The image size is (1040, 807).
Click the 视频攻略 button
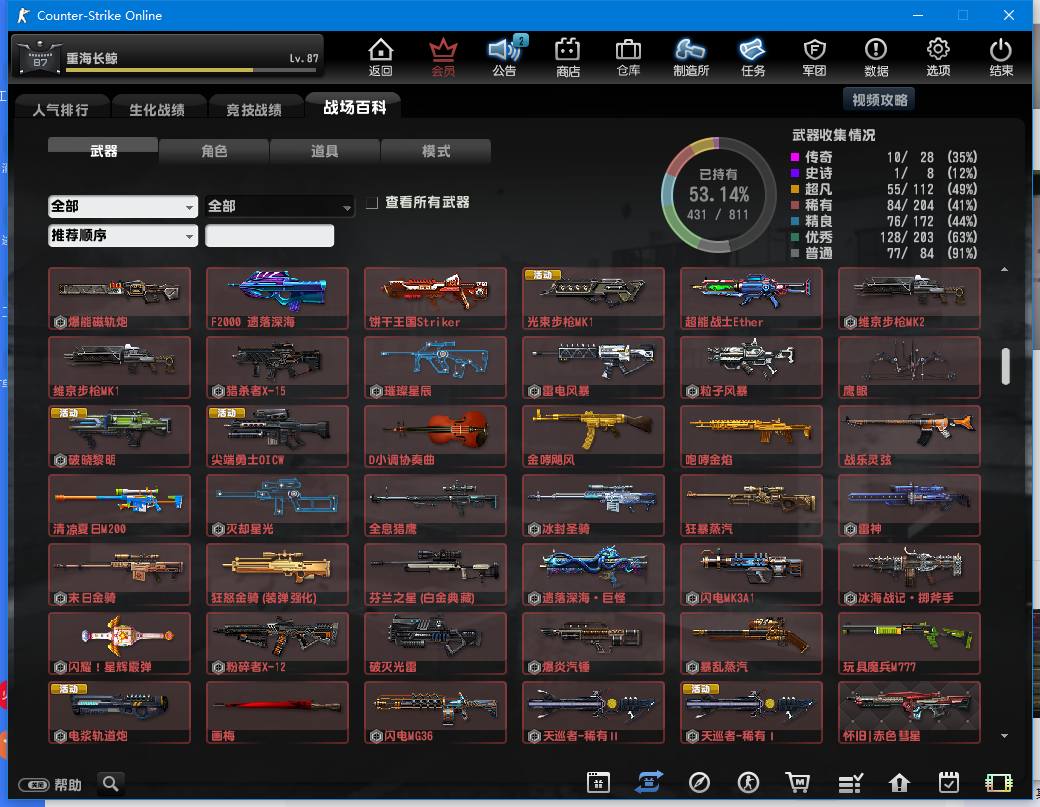coord(879,99)
